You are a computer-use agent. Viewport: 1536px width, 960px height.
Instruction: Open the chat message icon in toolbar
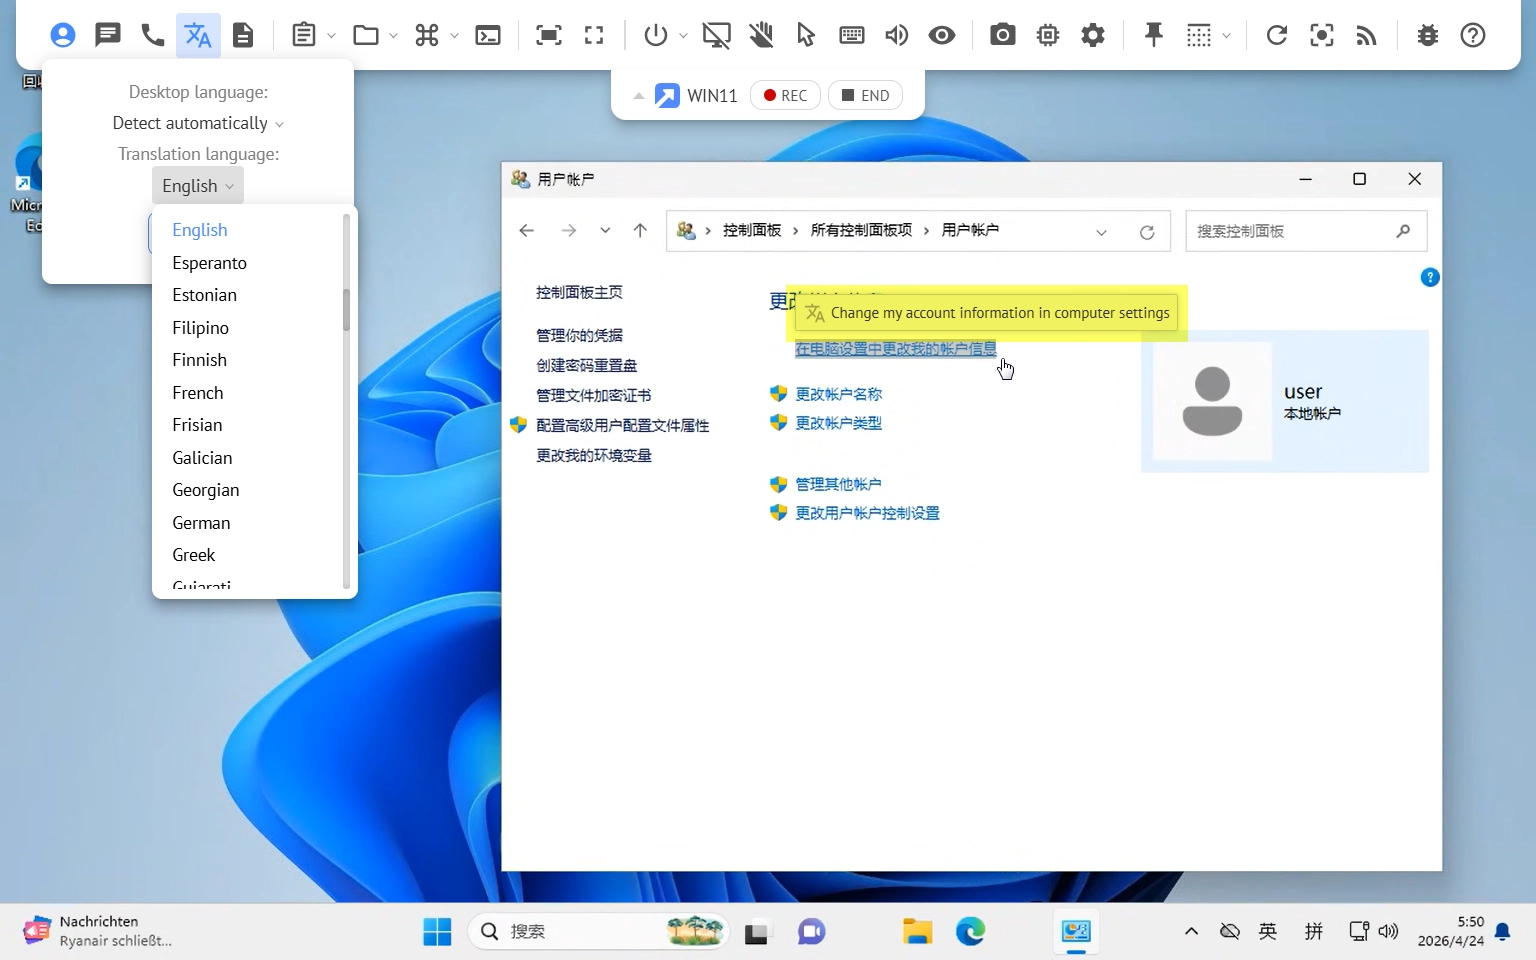click(x=107, y=35)
